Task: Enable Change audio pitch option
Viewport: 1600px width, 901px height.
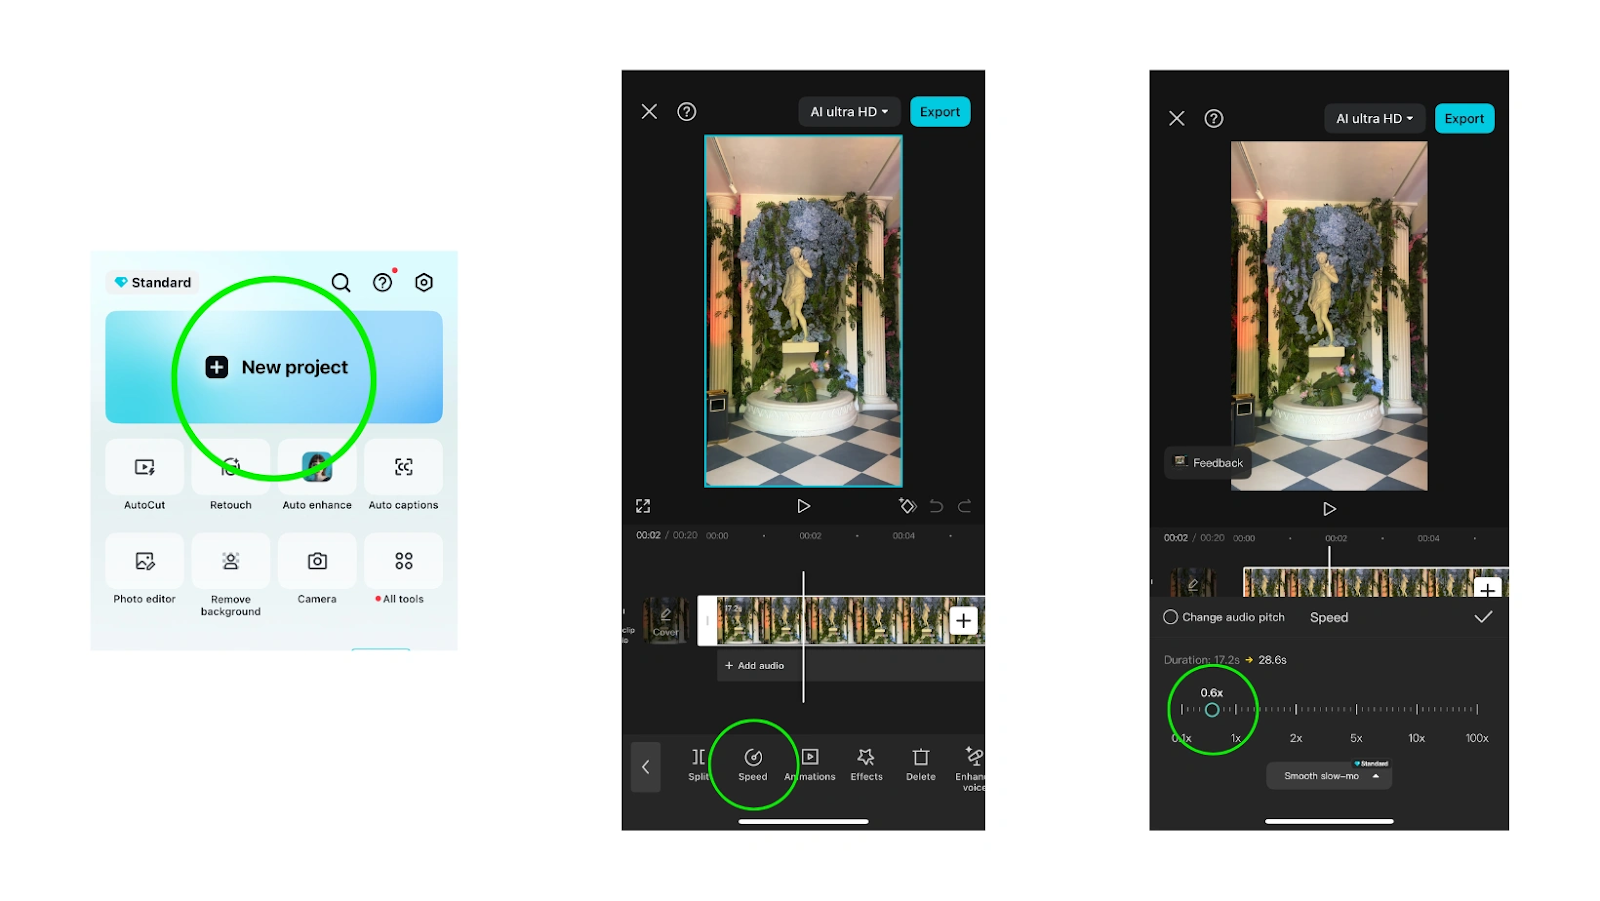Action: point(1224,618)
